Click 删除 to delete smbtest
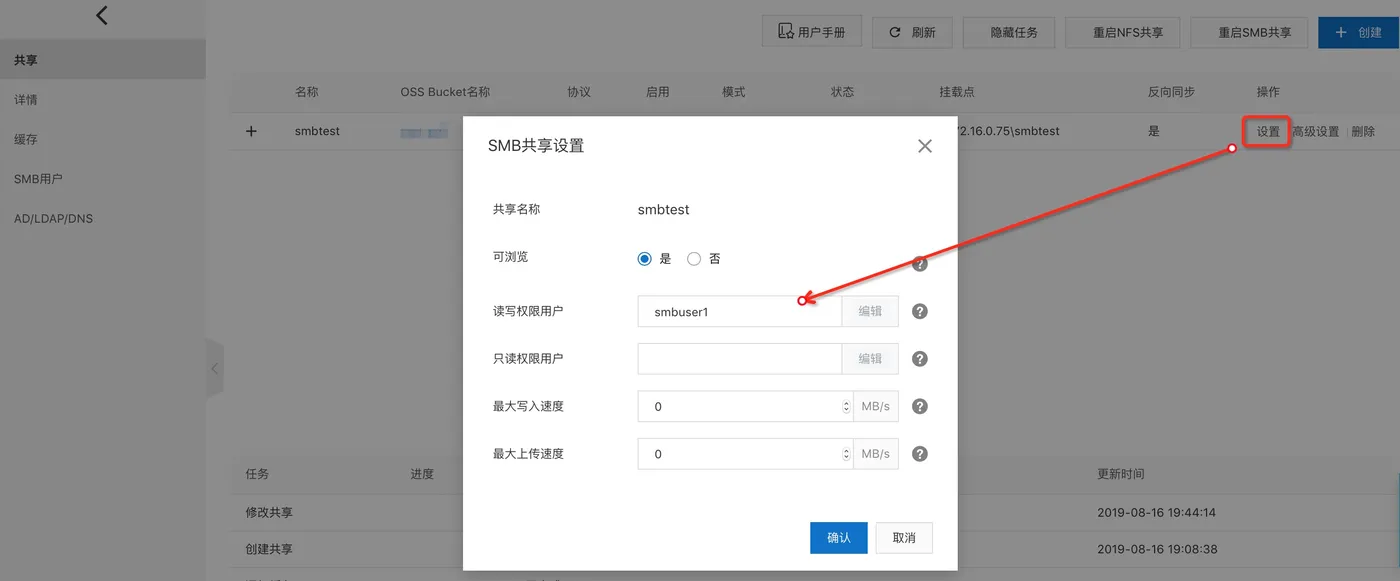Viewport: 1400px width, 581px height. (1363, 131)
